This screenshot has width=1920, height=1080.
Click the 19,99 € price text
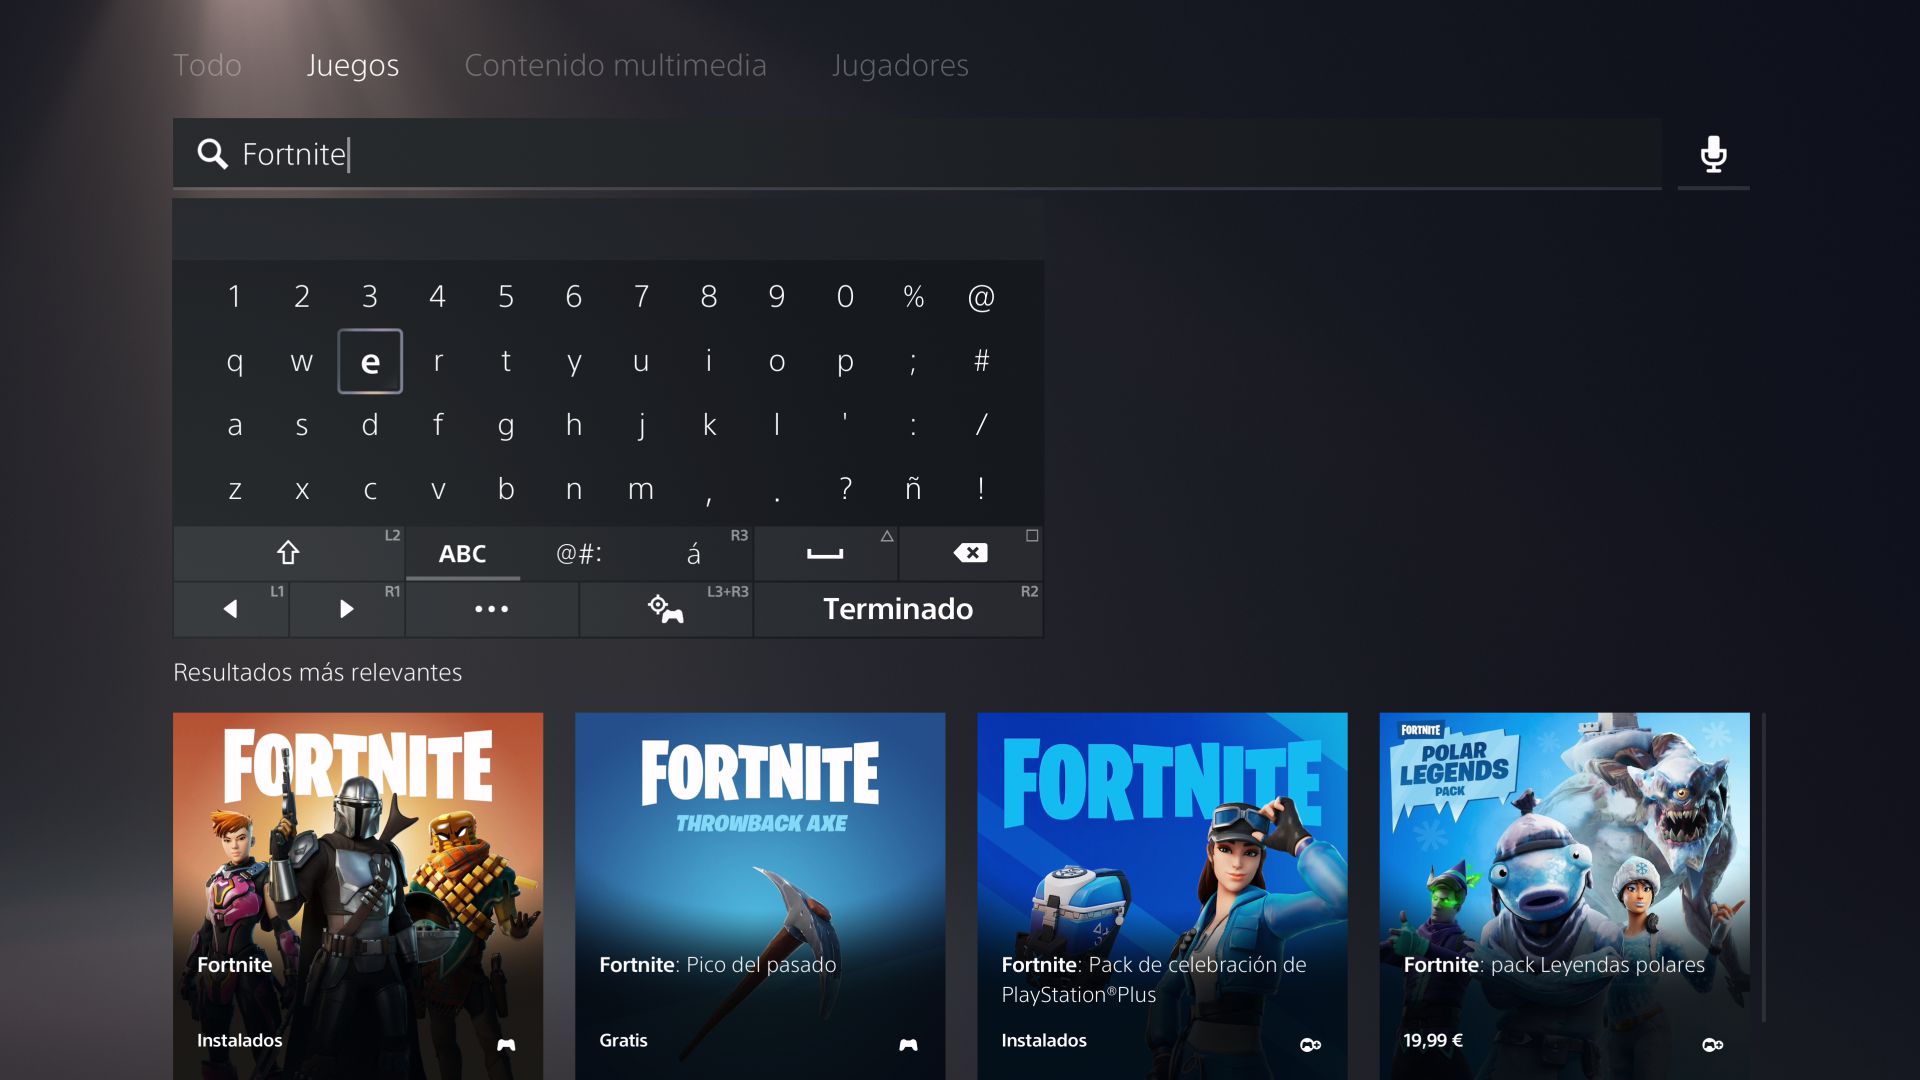click(x=1433, y=1041)
